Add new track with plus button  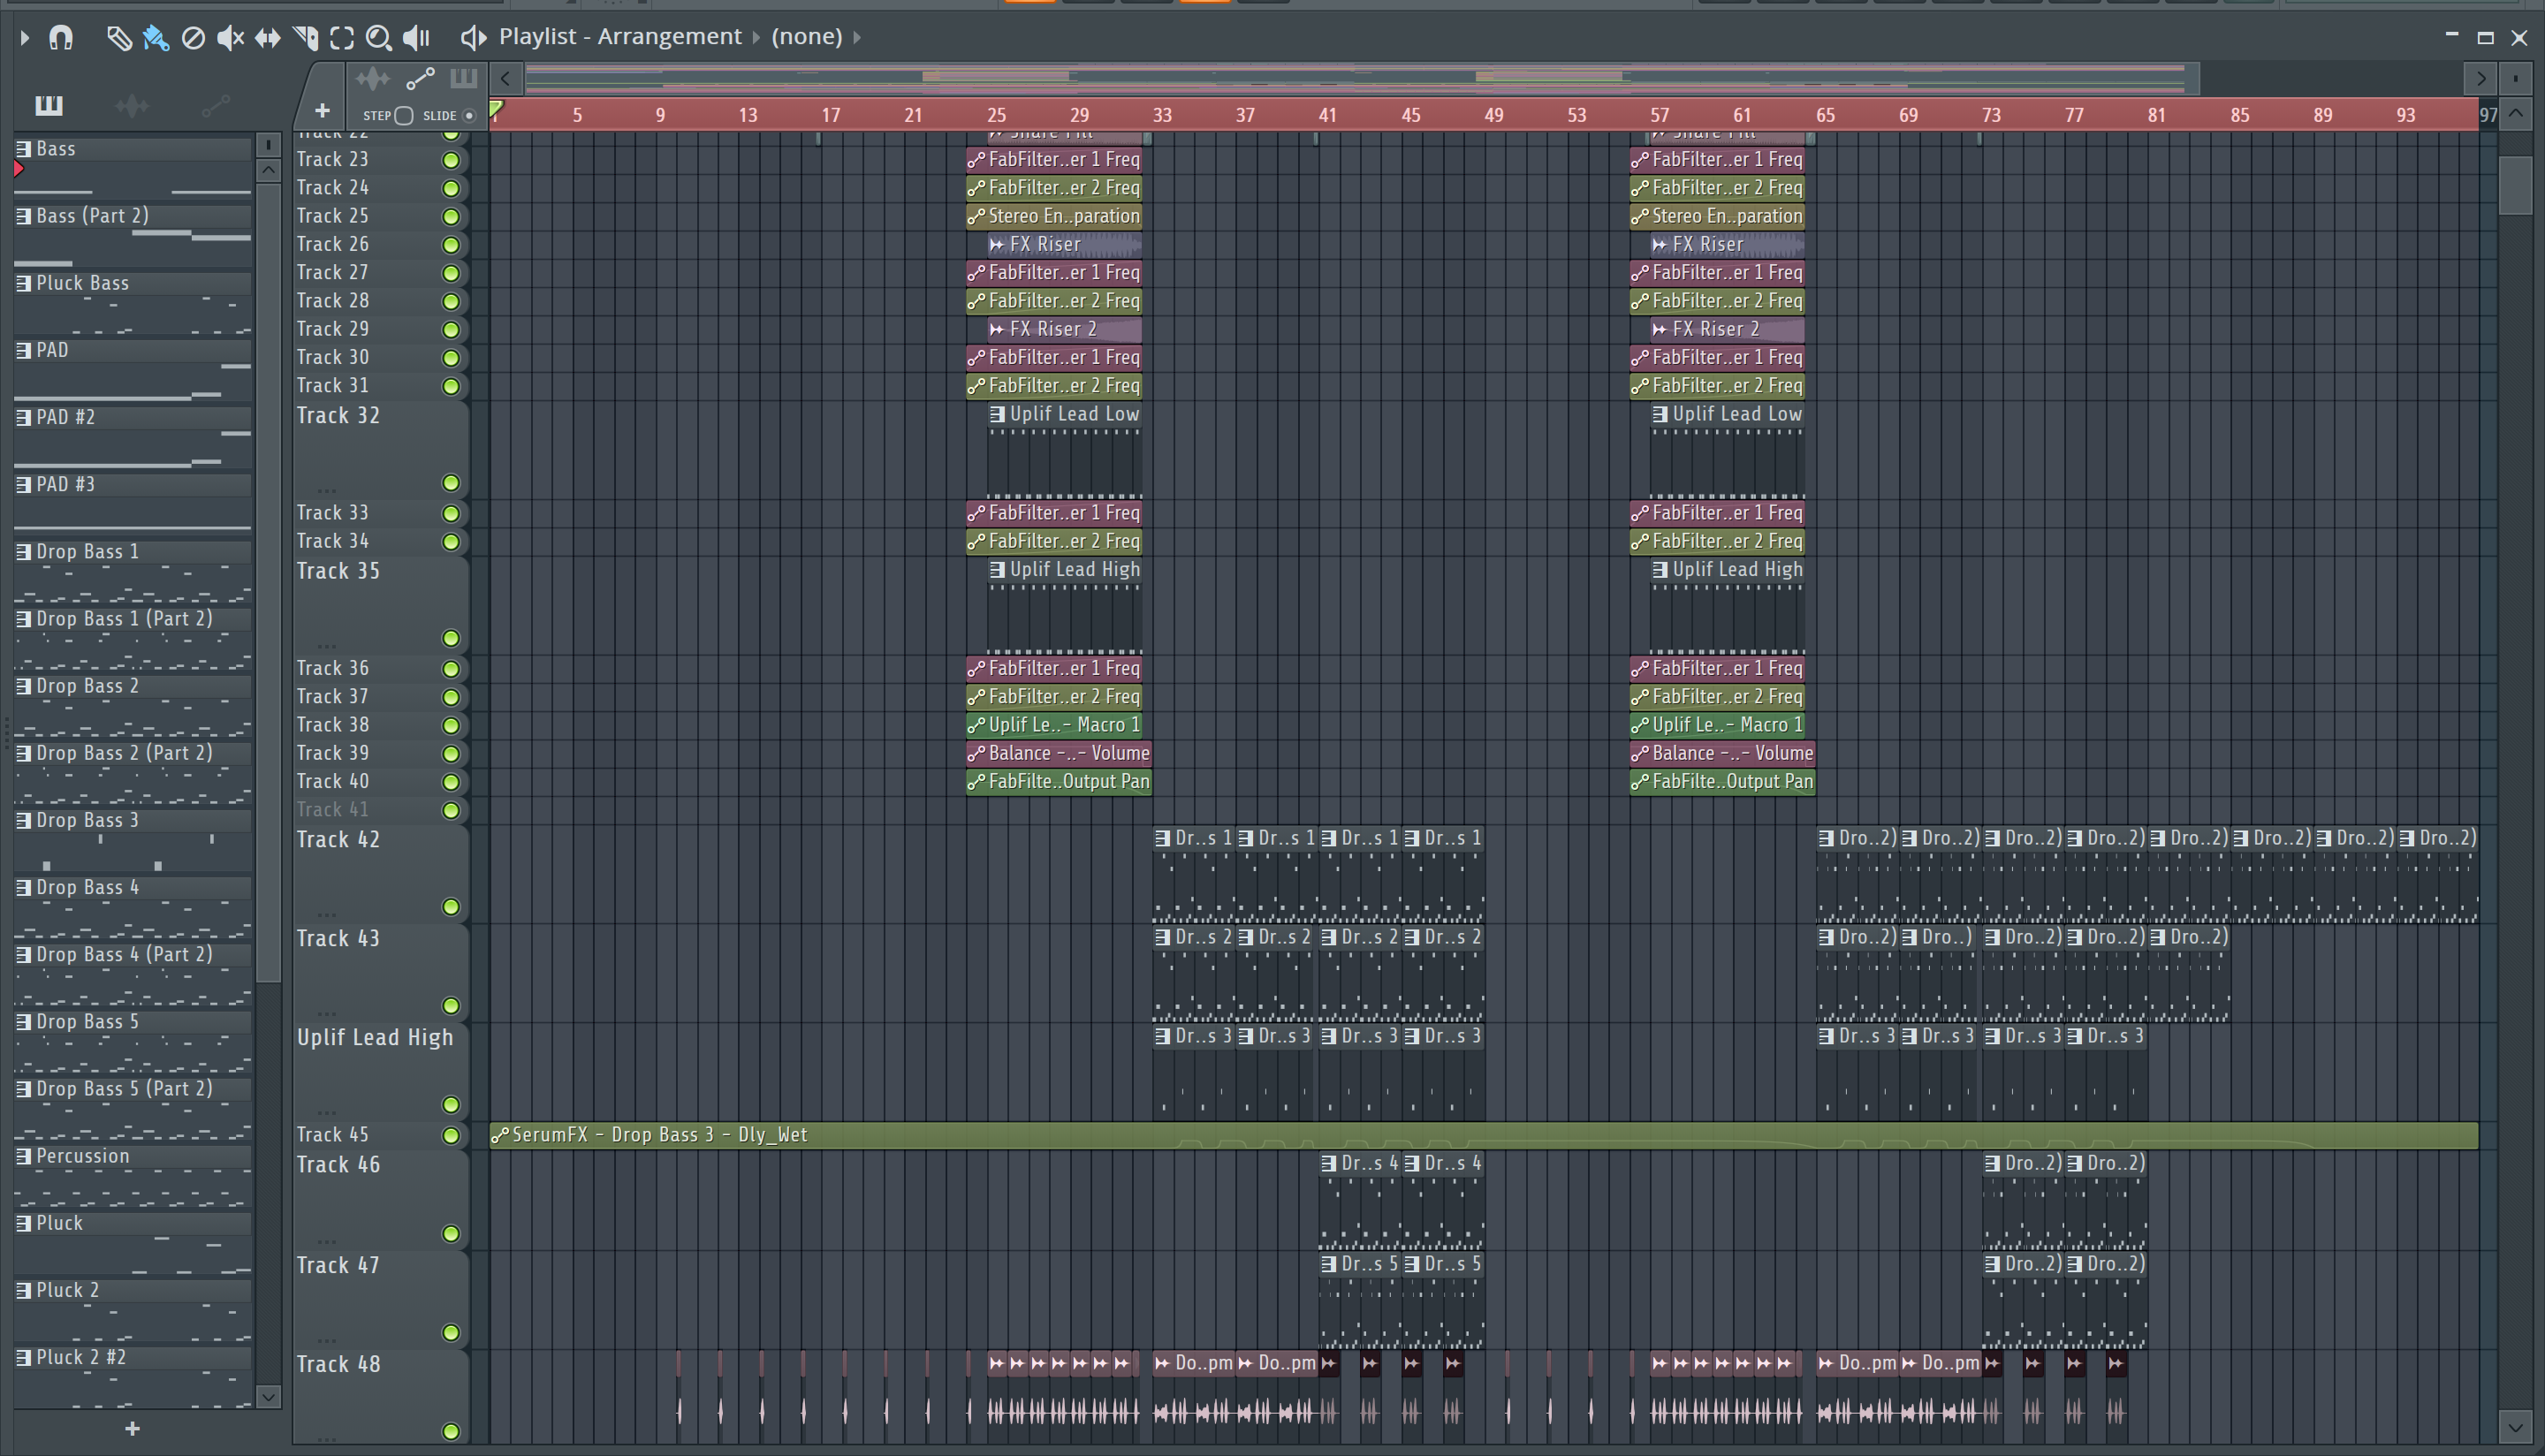[322, 110]
